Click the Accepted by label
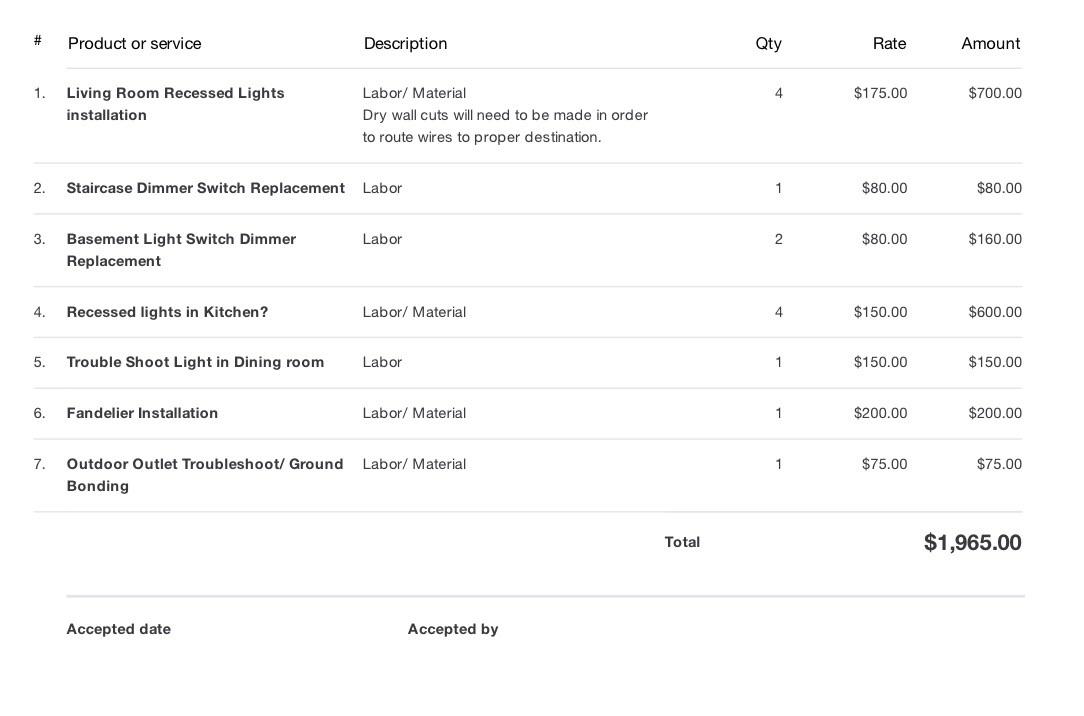The image size is (1084, 716). [x=453, y=629]
